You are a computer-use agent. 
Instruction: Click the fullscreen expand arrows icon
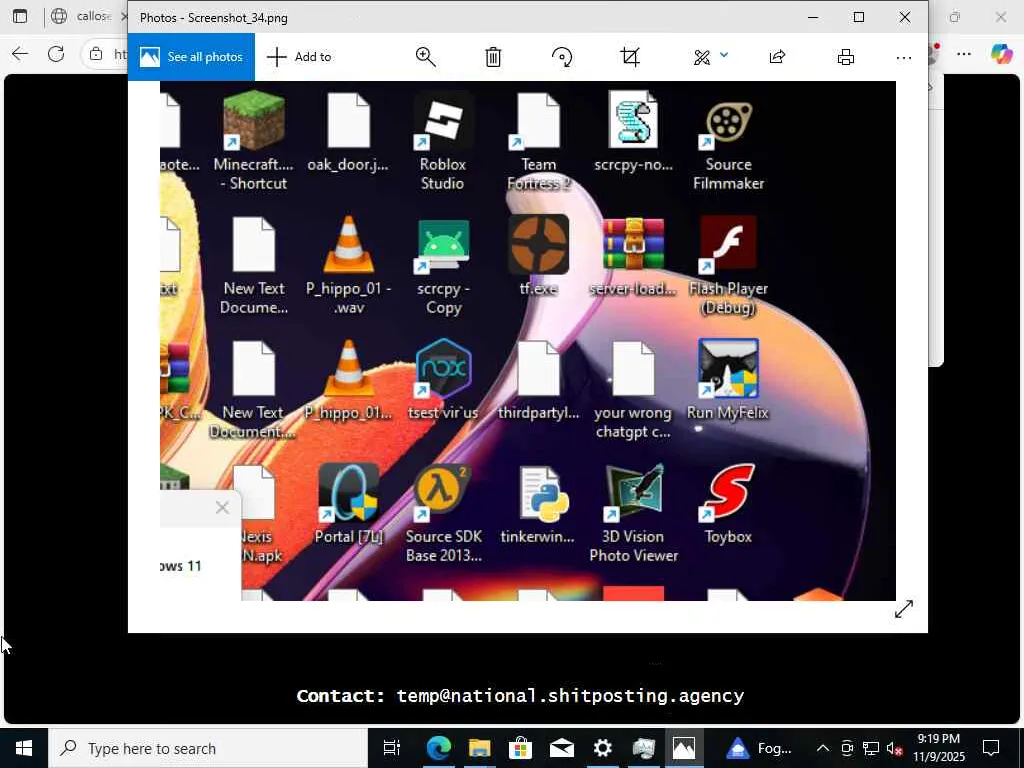tap(904, 609)
